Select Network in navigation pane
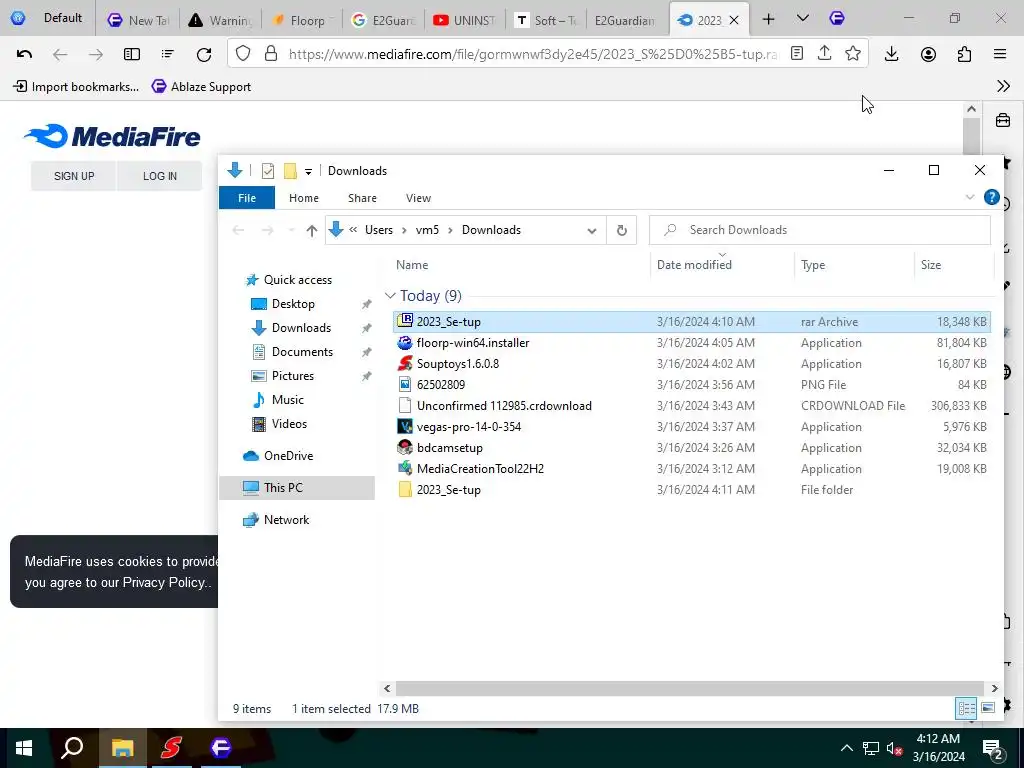1024x768 pixels. (x=276, y=520)
